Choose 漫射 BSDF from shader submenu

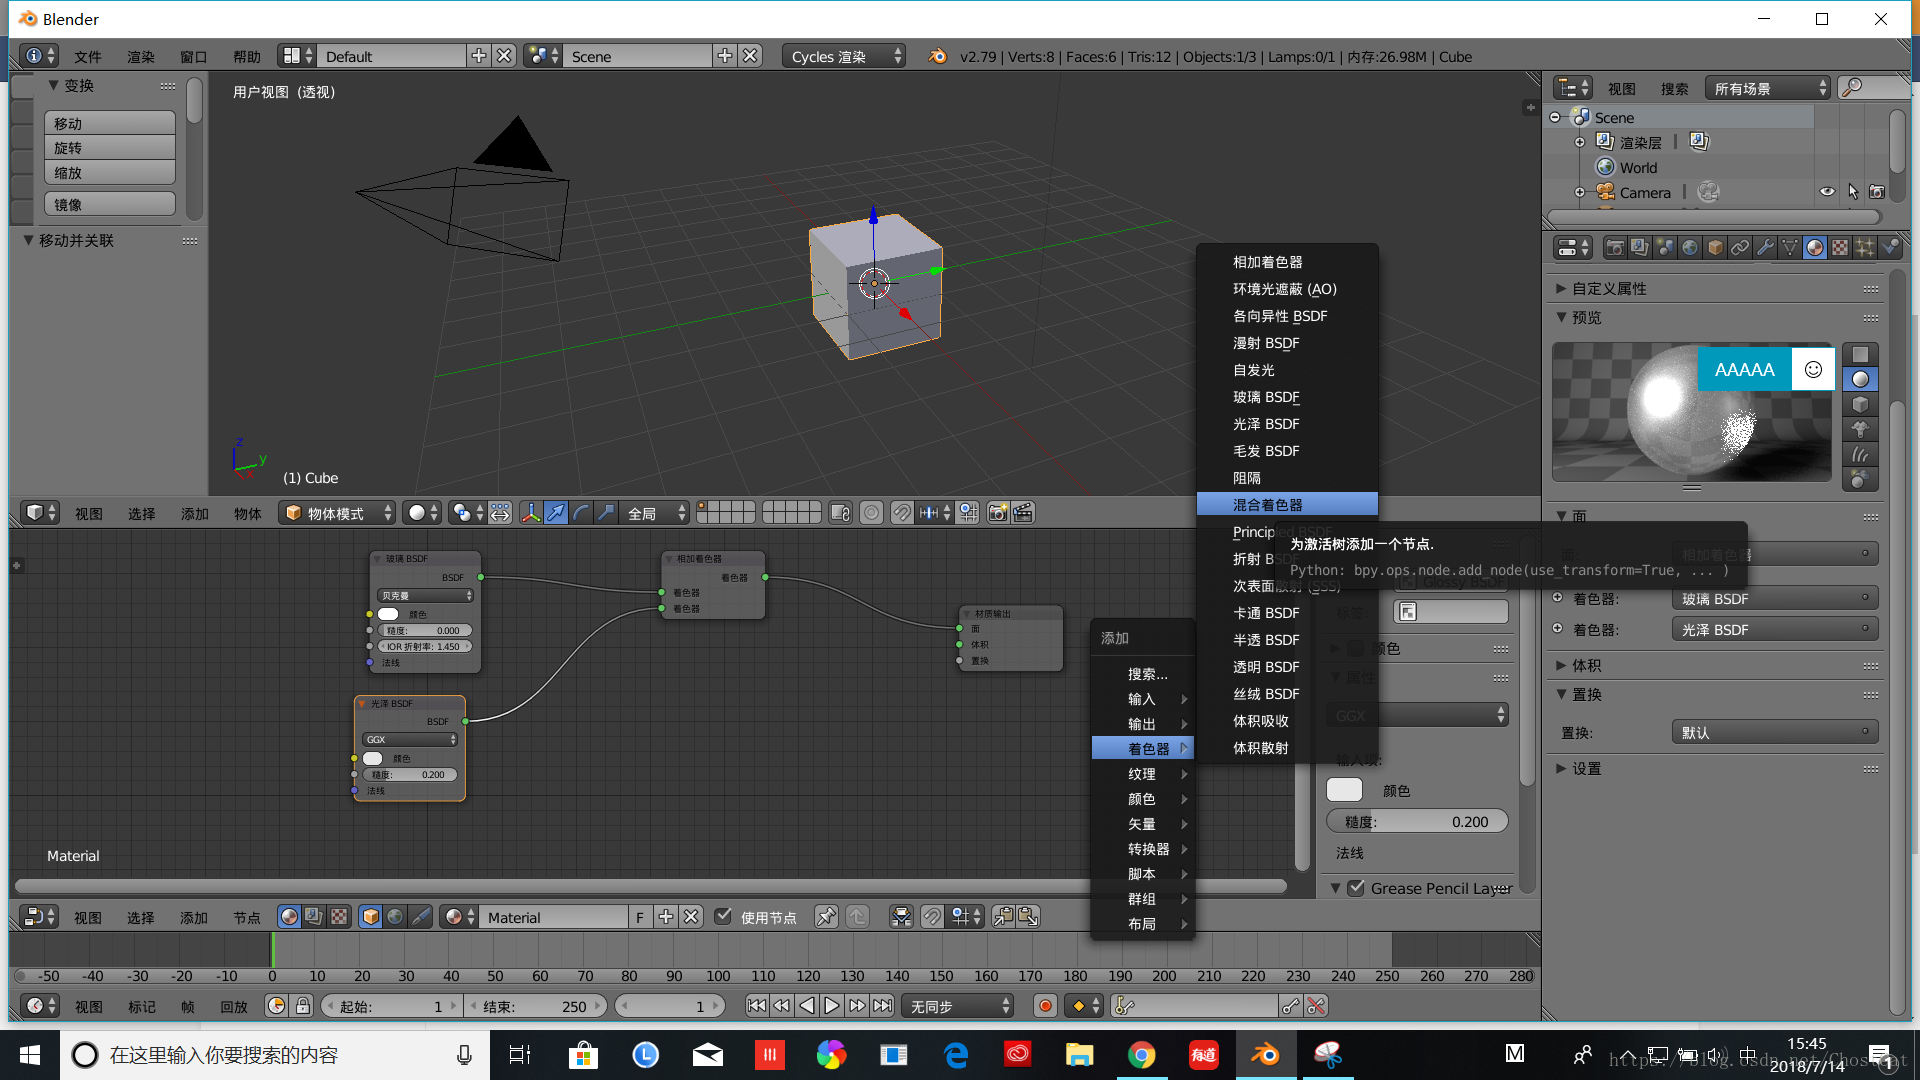point(1287,343)
